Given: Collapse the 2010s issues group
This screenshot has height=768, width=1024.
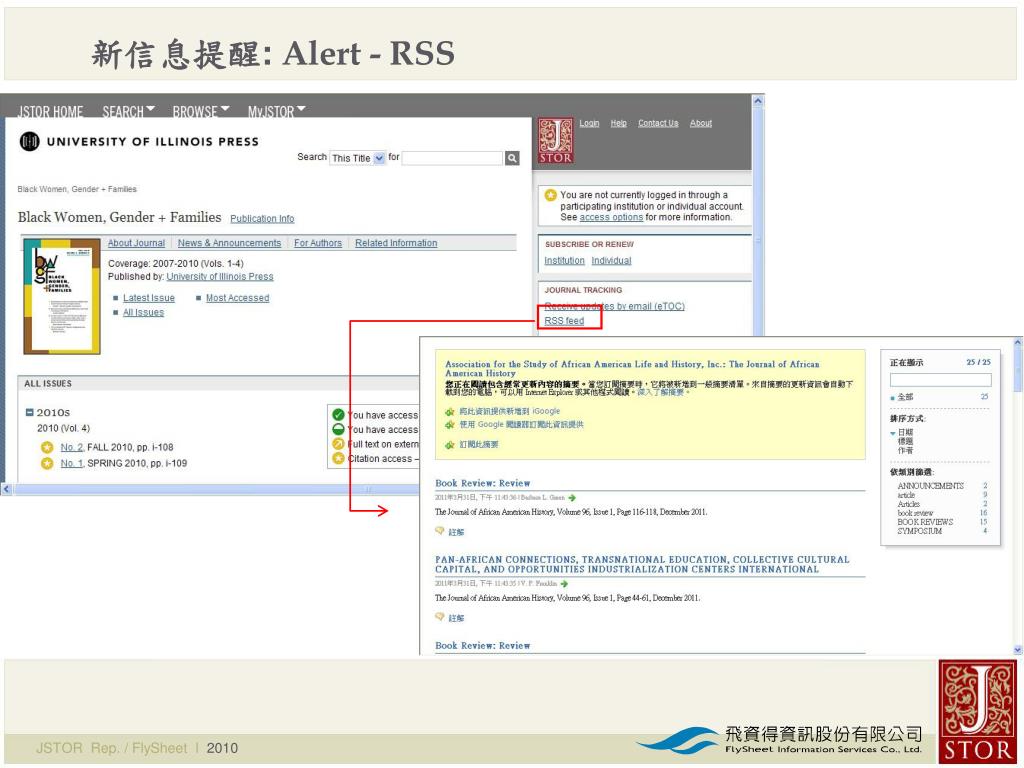Looking at the screenshot, I should click(29, 412).
